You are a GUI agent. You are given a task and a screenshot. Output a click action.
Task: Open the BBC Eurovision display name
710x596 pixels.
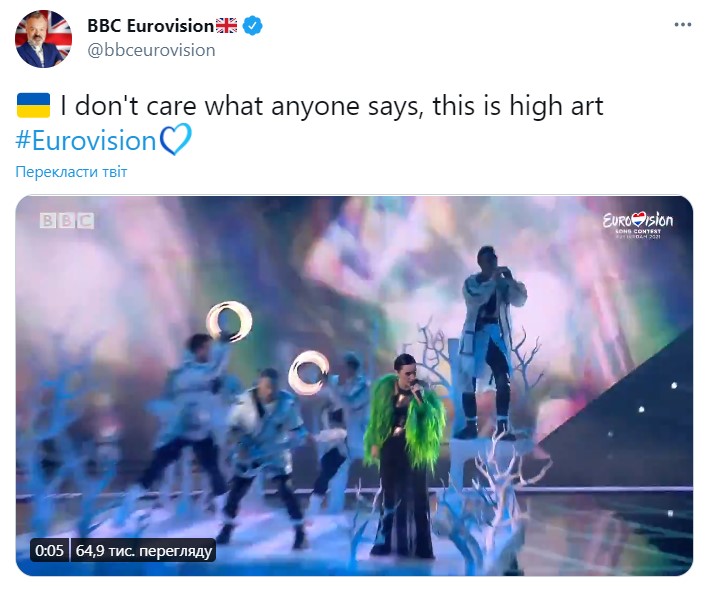point(150,26)
